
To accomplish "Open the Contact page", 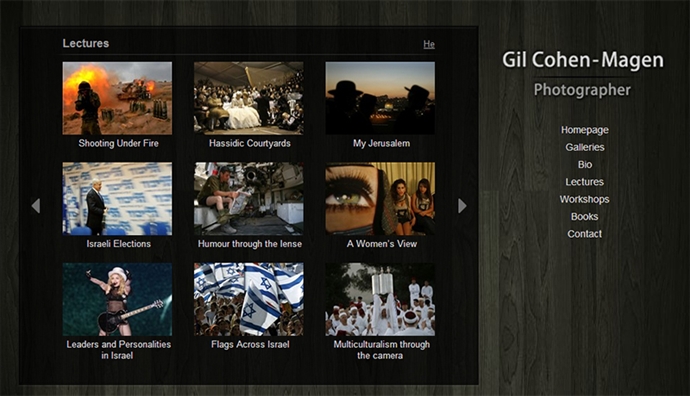I will point(584,234).
